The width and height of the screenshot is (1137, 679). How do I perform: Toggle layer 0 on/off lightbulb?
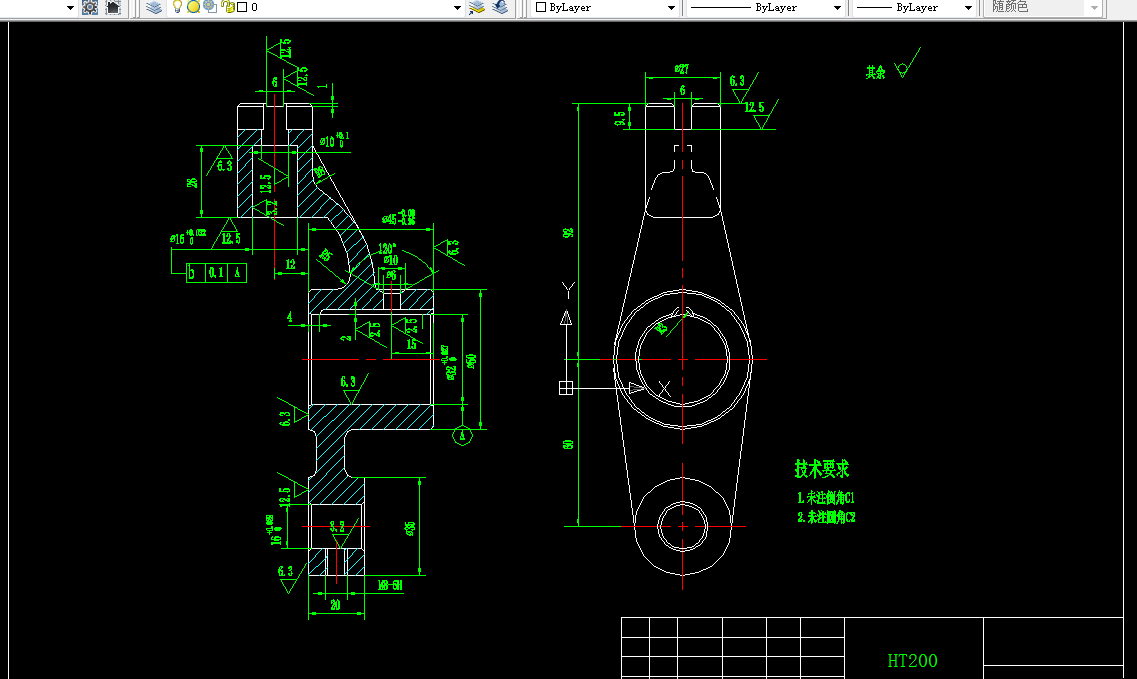click(177, 7)
